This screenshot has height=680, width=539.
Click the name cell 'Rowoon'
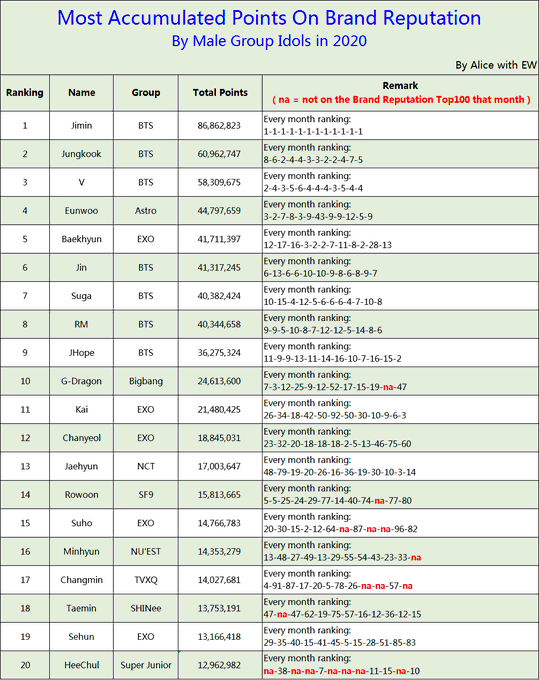pos(82,495)
